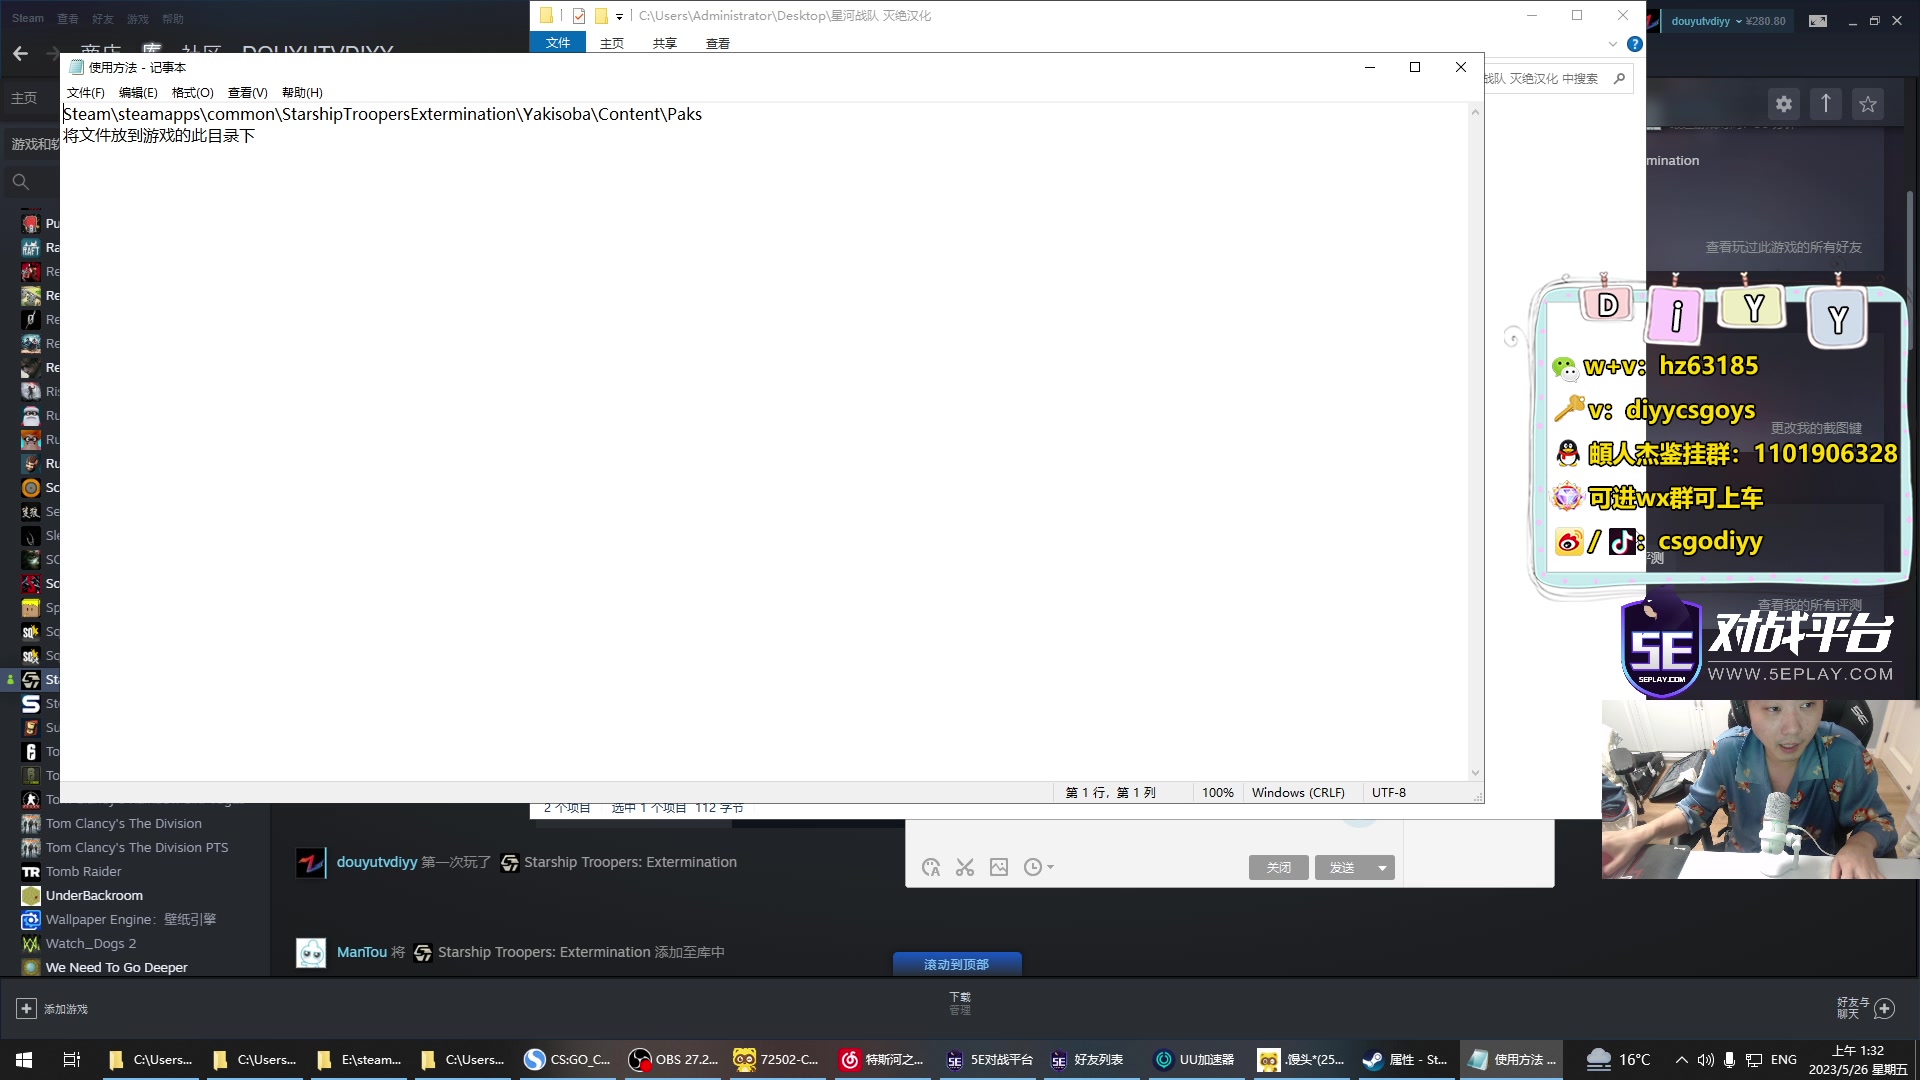
Task: Show hidden system tray icons chevron
Action: [1682, 1060]
